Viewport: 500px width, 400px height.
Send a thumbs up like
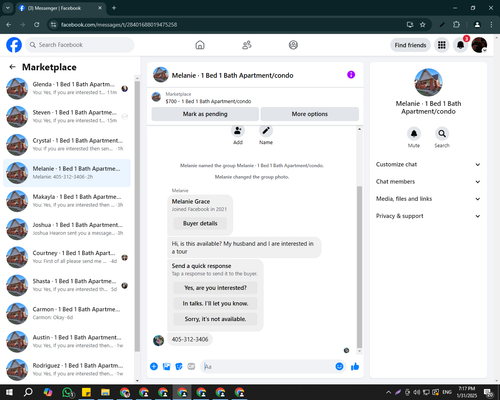(355, 367)
